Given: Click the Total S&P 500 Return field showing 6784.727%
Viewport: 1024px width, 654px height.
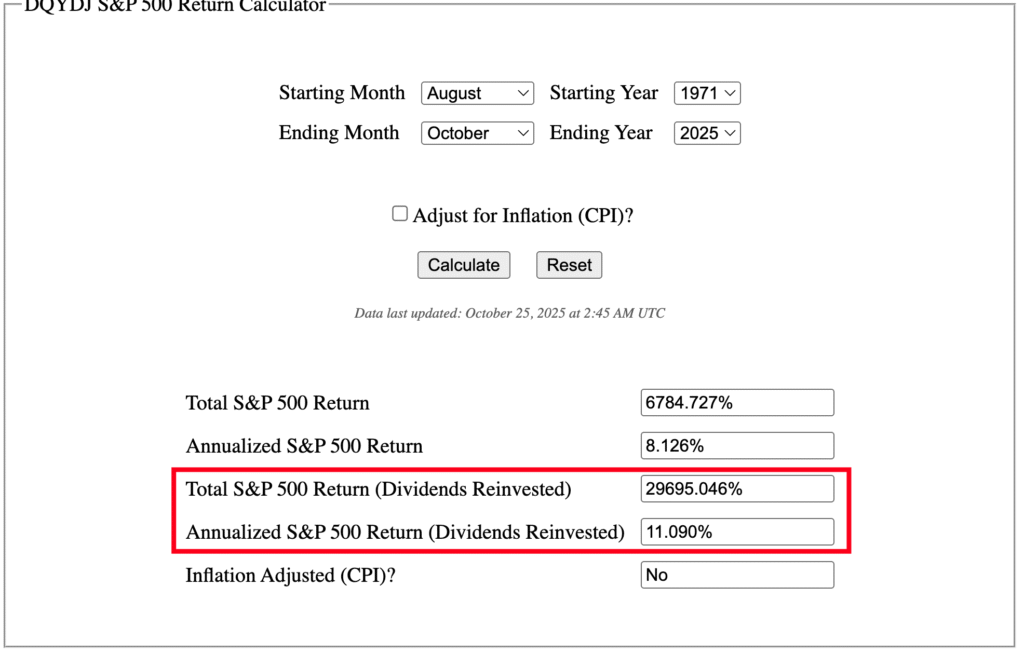Looking at the screenshot, I should click(737, 403).
